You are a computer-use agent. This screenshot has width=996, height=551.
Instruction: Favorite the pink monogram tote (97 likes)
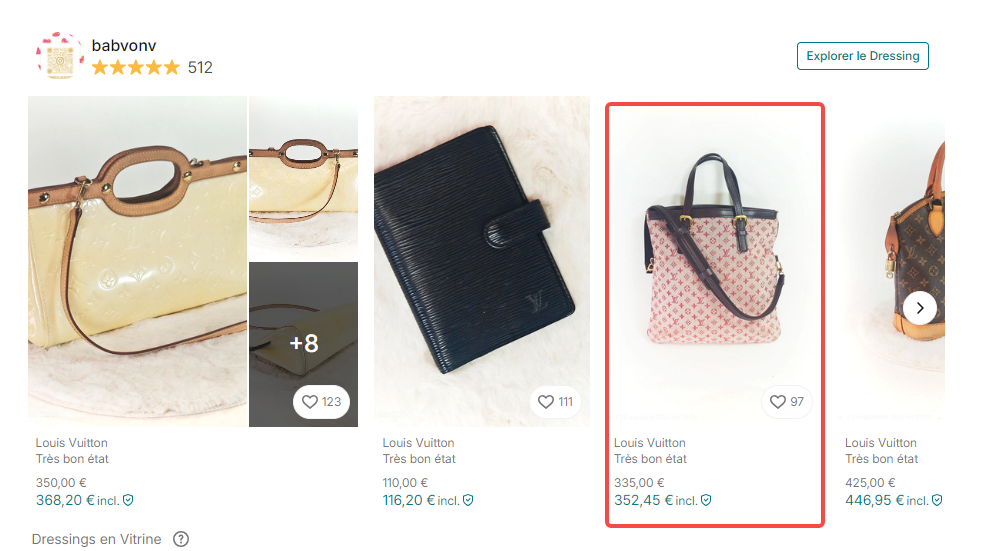coord(787,402)
